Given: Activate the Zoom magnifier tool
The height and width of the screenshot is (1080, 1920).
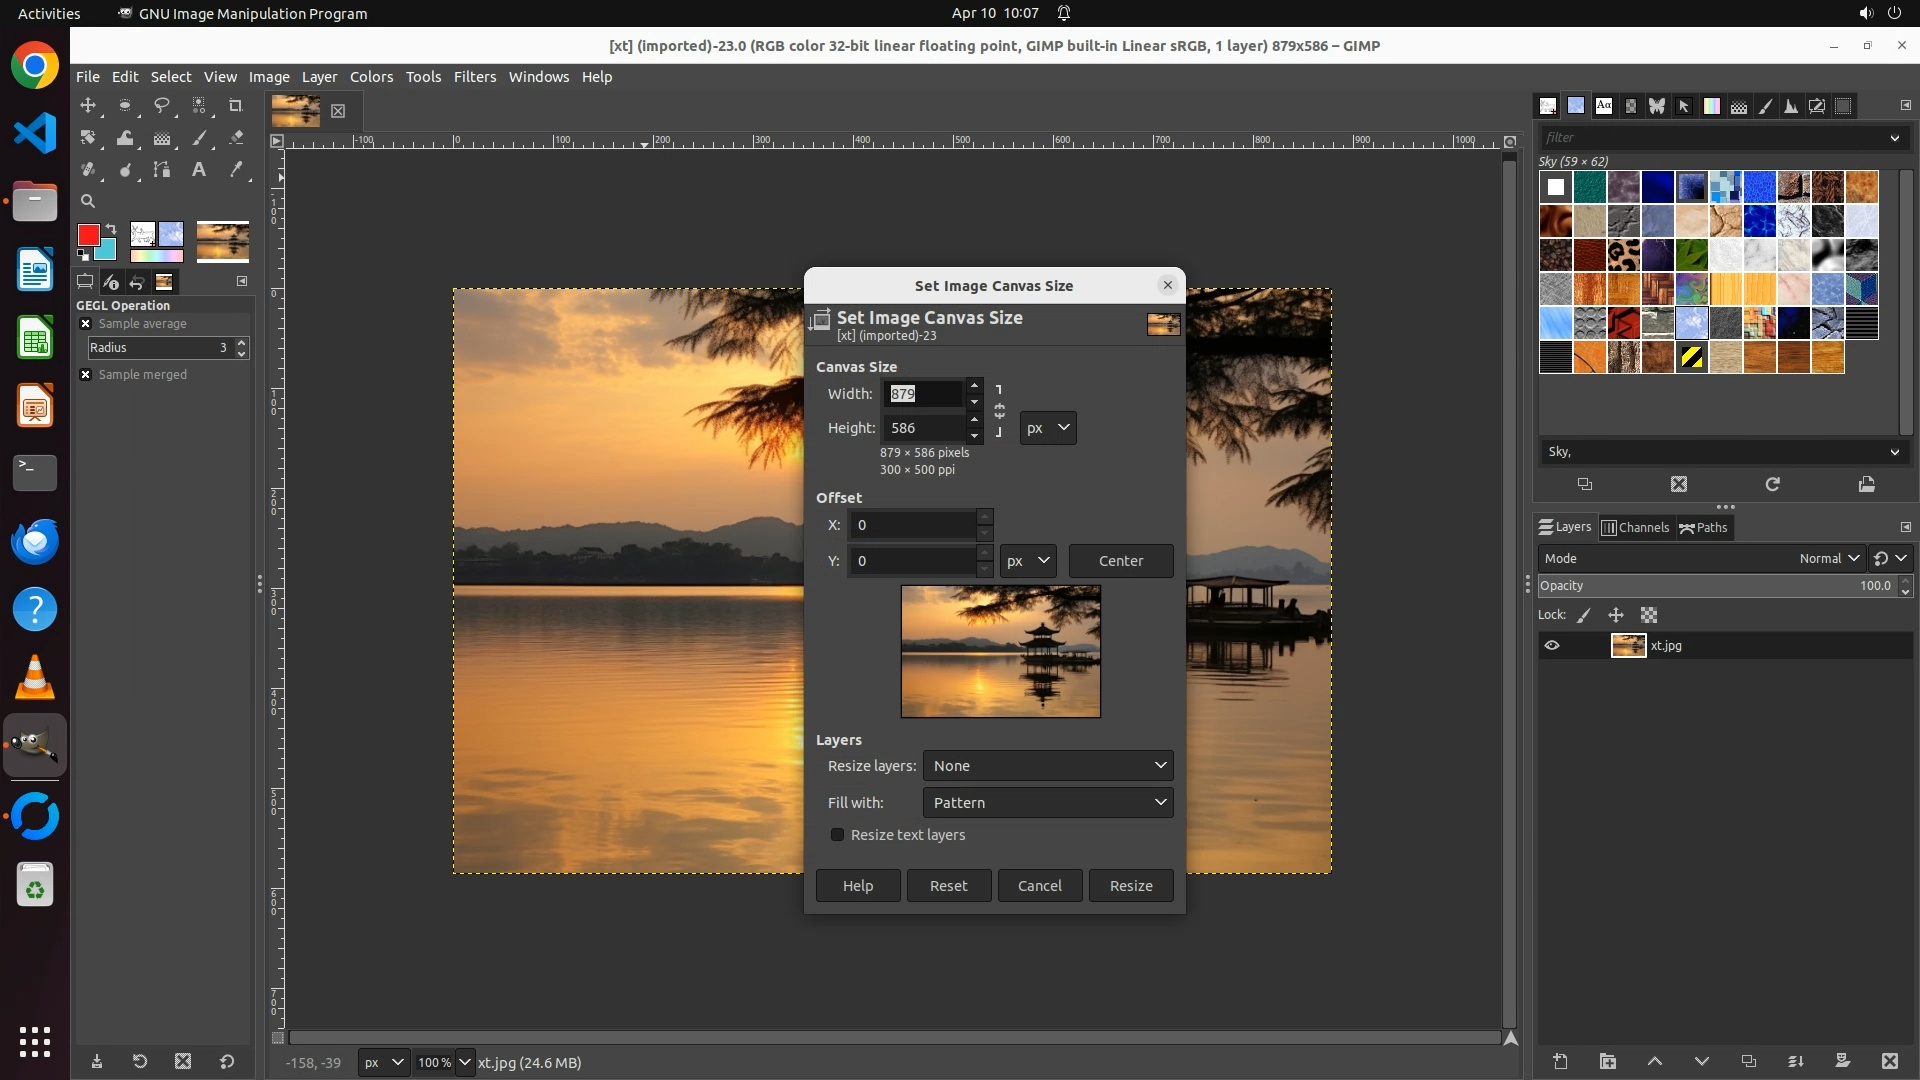Looking at the screenshot, I should click(x=88, y=201).
